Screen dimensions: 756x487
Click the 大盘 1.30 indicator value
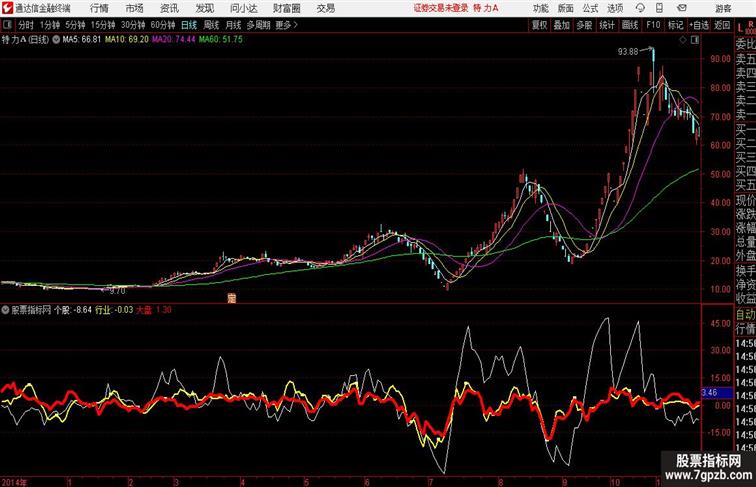tap(154, 310)
